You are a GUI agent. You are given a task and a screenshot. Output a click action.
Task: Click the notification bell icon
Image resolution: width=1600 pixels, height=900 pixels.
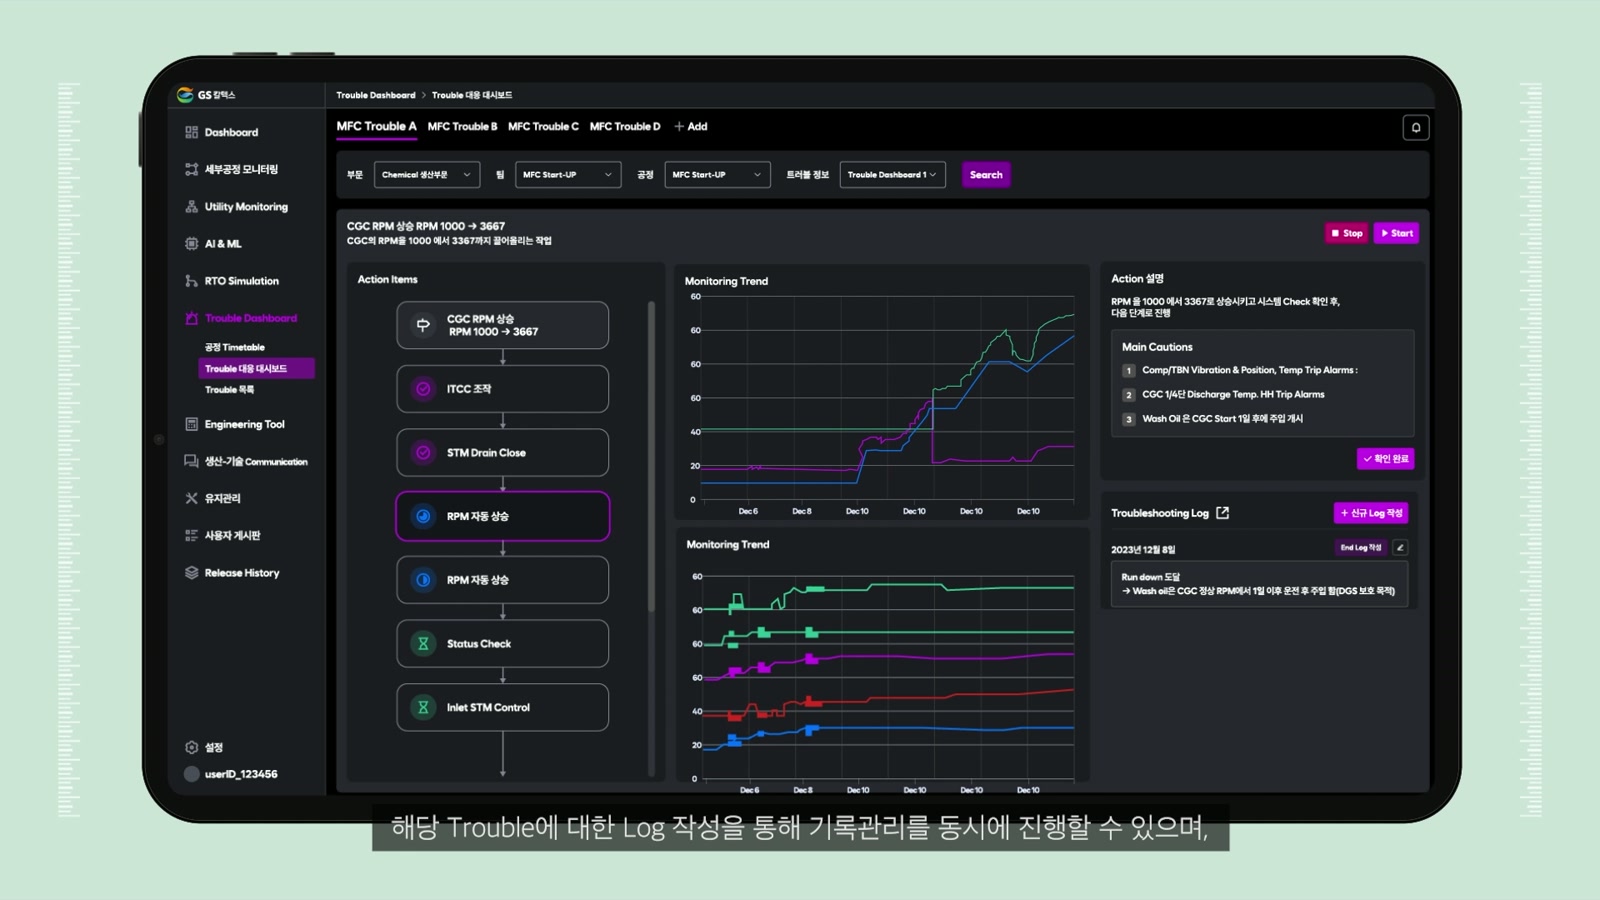[1415, 127]
